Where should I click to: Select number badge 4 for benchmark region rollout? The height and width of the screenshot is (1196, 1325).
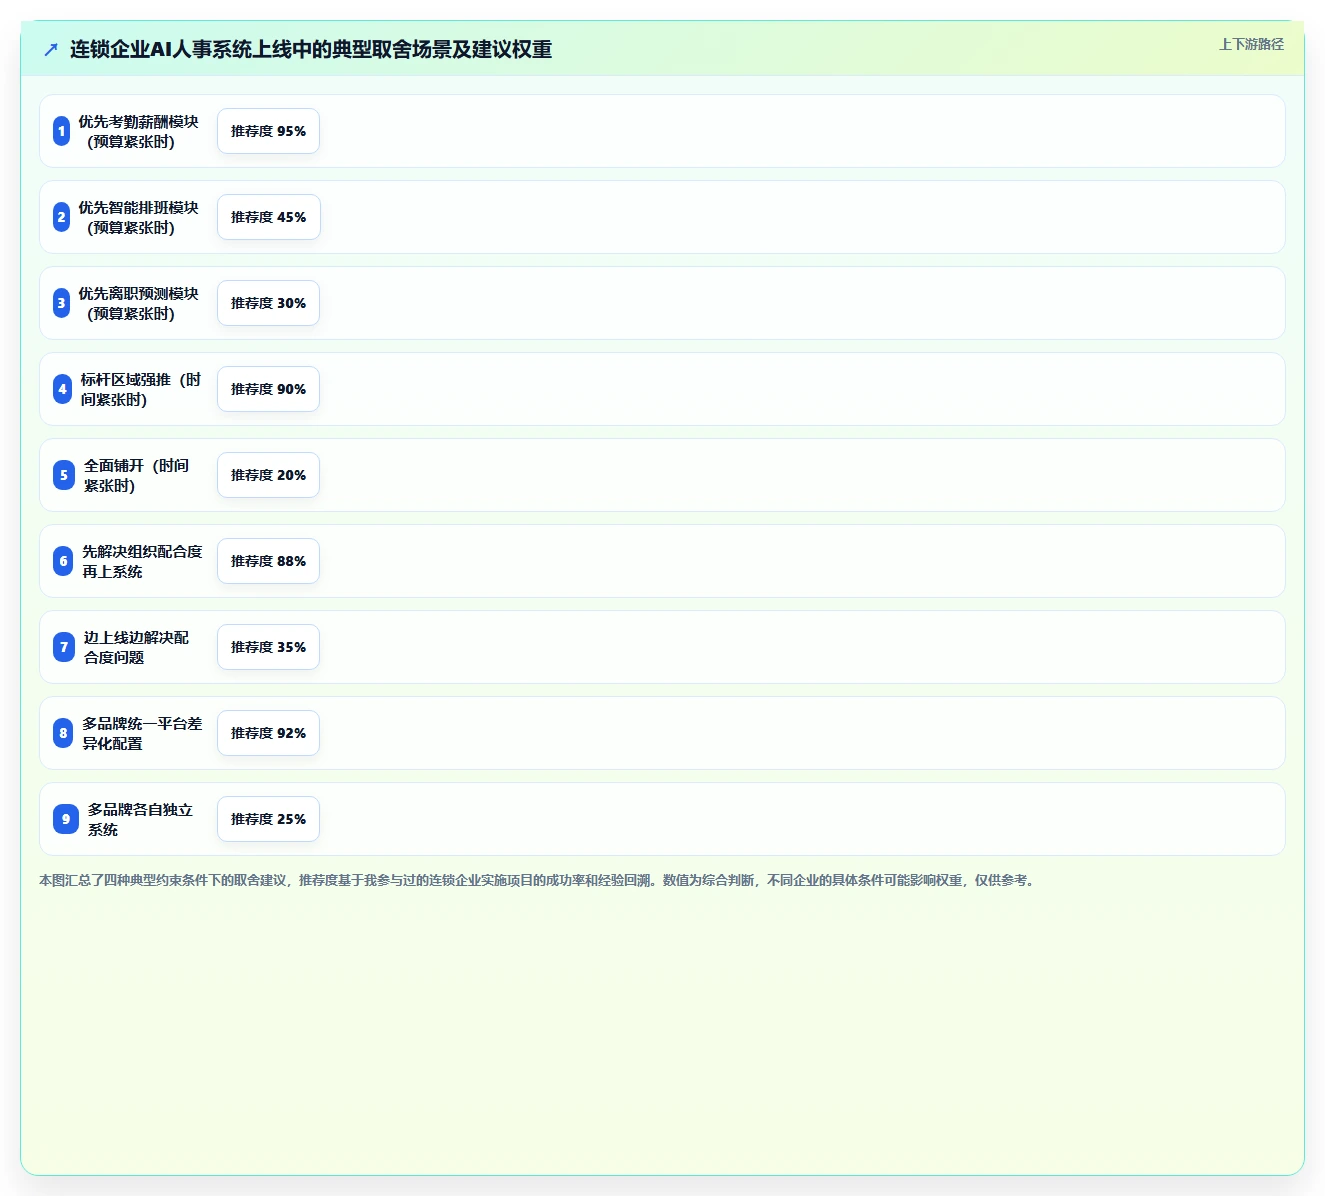63,389
